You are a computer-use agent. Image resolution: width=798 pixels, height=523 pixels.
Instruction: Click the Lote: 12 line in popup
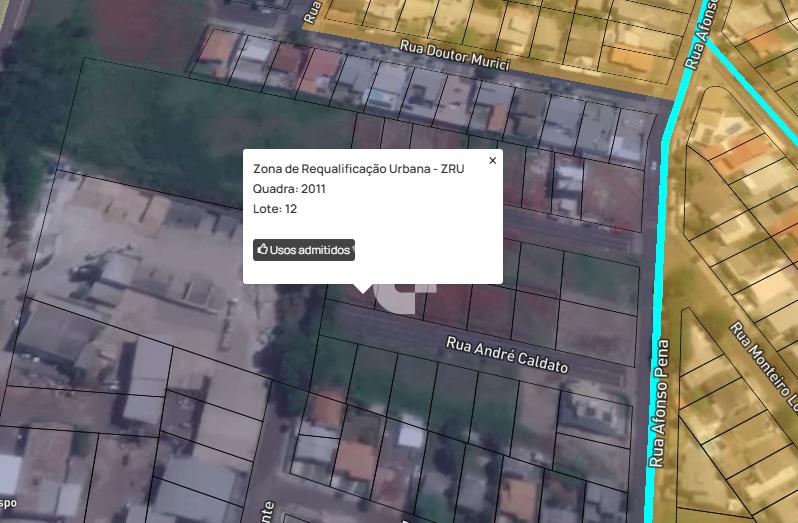click(x=275, y=209)
